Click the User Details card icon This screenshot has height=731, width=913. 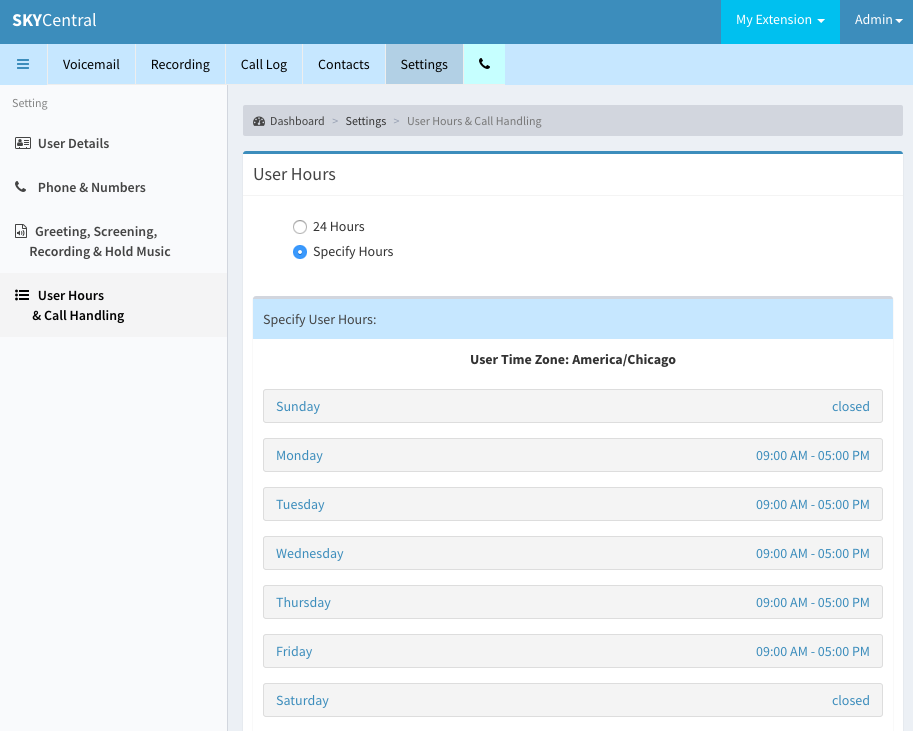[23, 143]
